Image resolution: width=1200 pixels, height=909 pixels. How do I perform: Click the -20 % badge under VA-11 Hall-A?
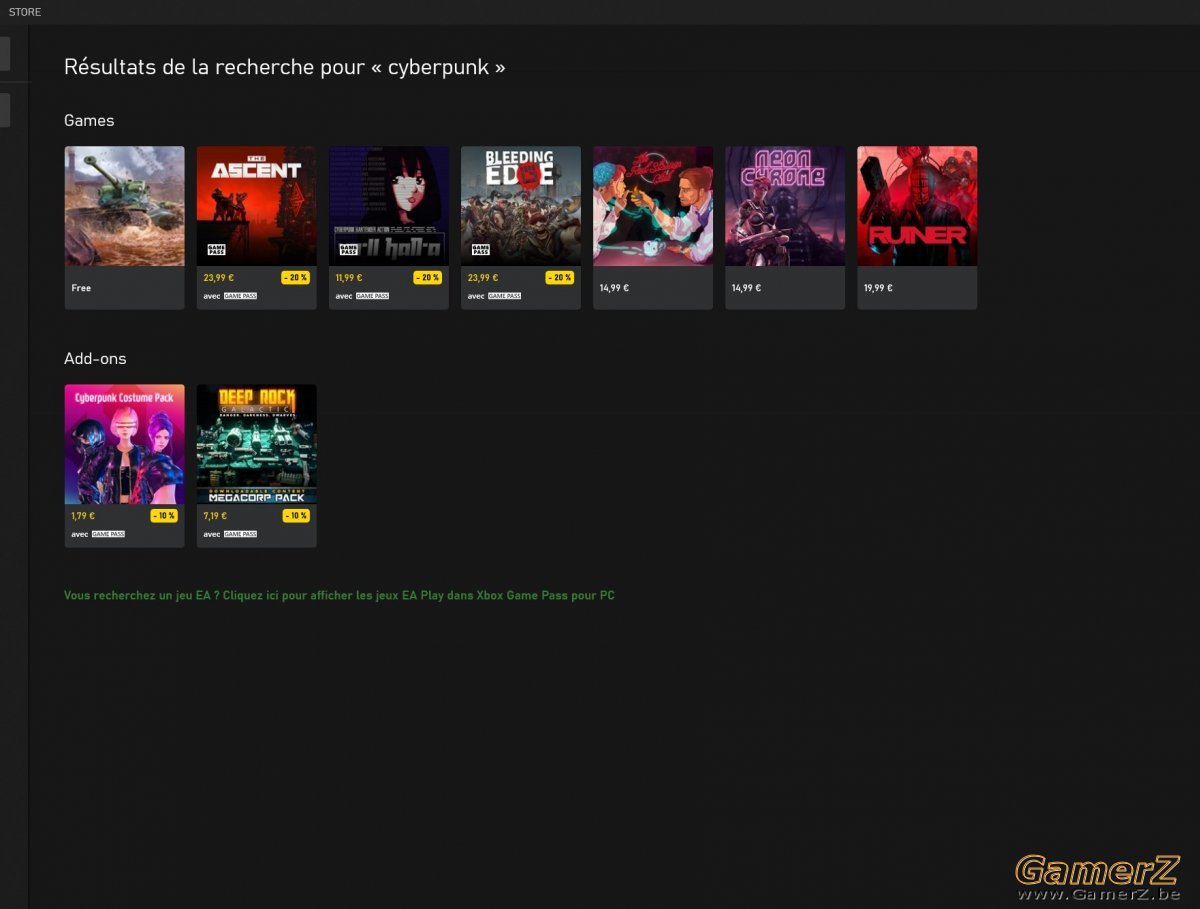pyautogui.click(x=427, y=278)
